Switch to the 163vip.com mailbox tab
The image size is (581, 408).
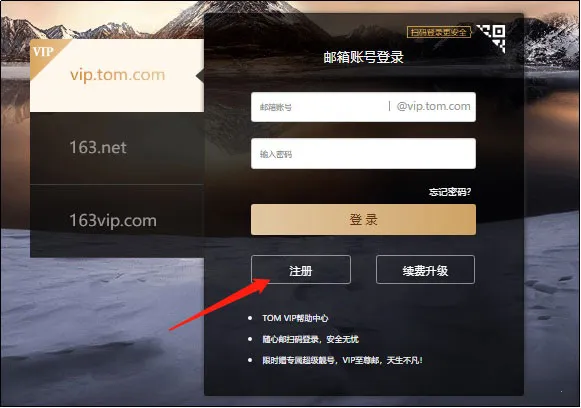point(117,221)
